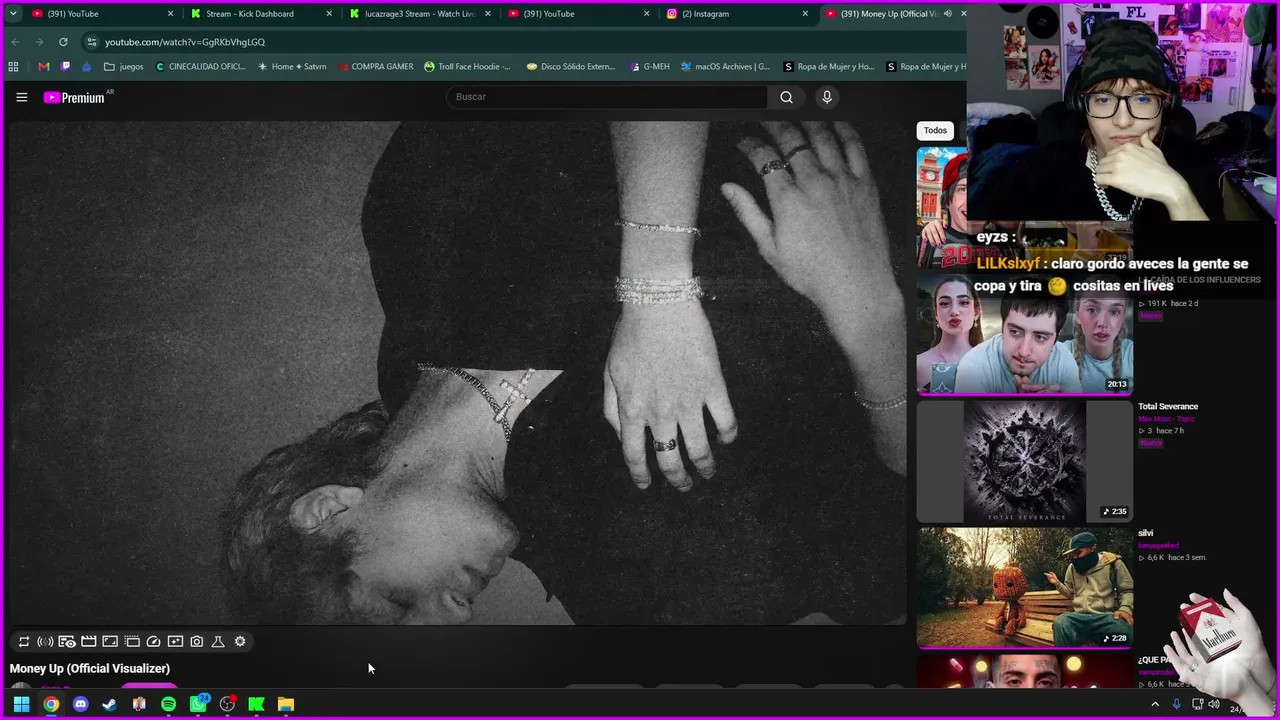
Task: Select the Todos filter chip
Action: tap(935, 130)
